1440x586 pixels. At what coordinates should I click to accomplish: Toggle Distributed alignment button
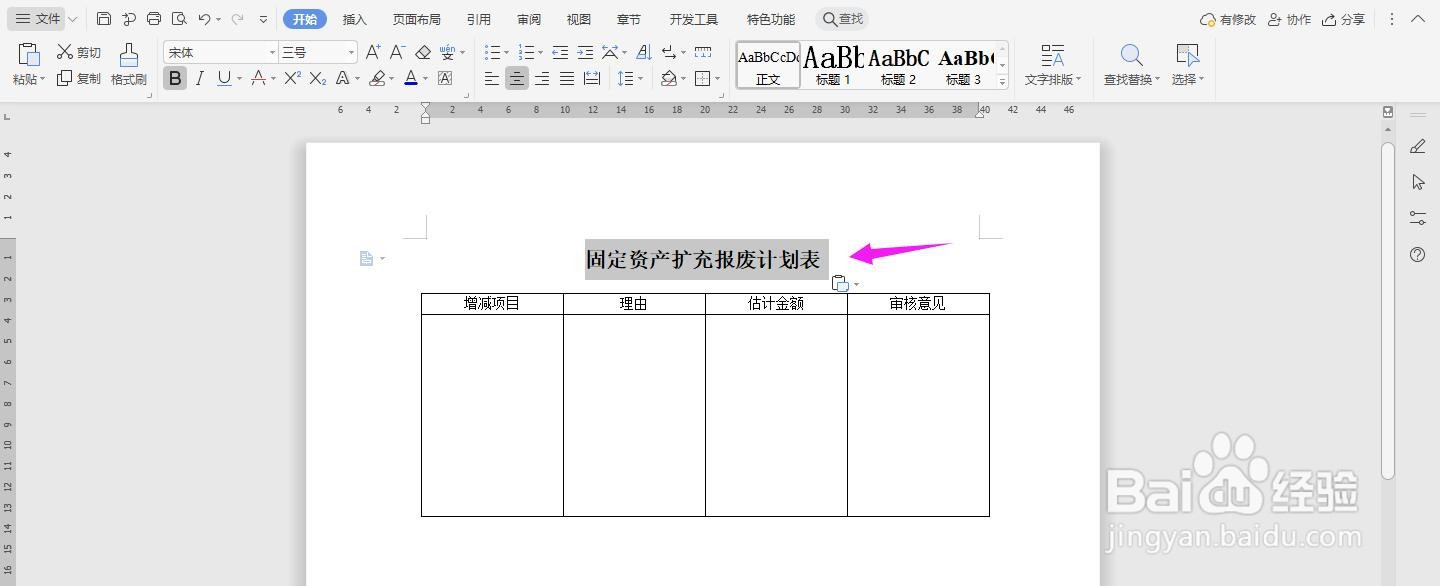[592, 78]
